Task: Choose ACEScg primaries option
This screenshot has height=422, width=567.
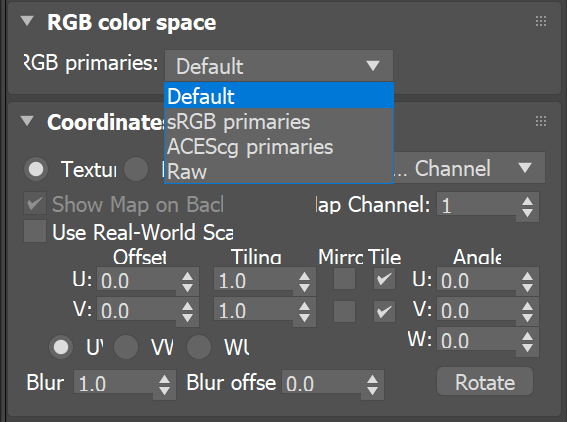Action: [279, 147]
